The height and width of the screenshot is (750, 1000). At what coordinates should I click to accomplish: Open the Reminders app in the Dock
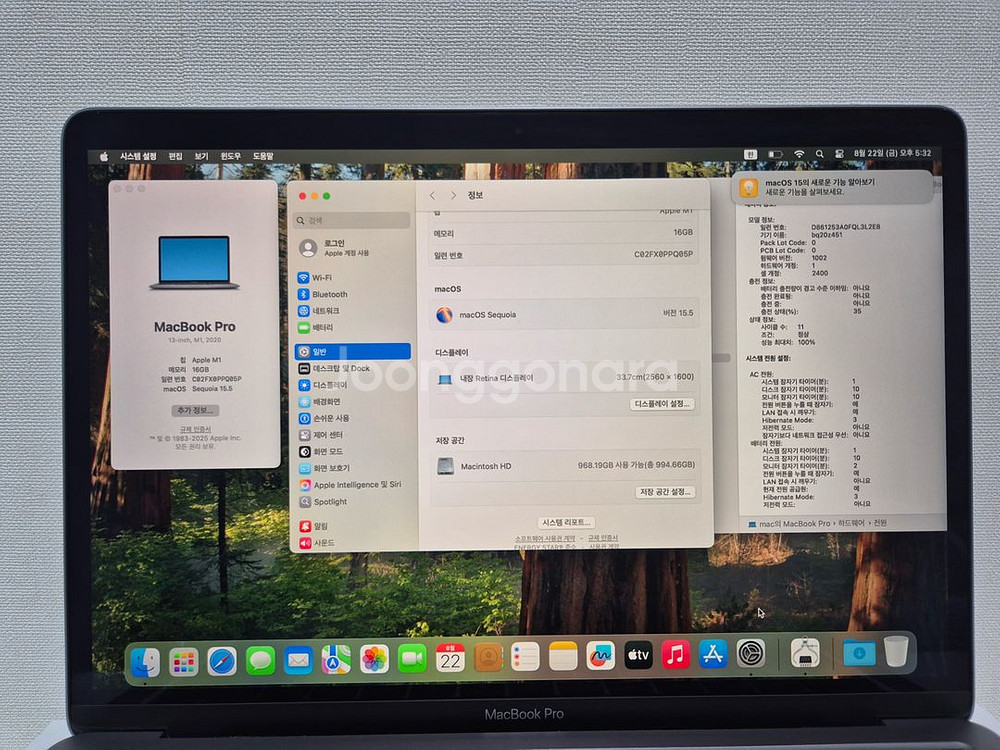[x=526, y=657]
